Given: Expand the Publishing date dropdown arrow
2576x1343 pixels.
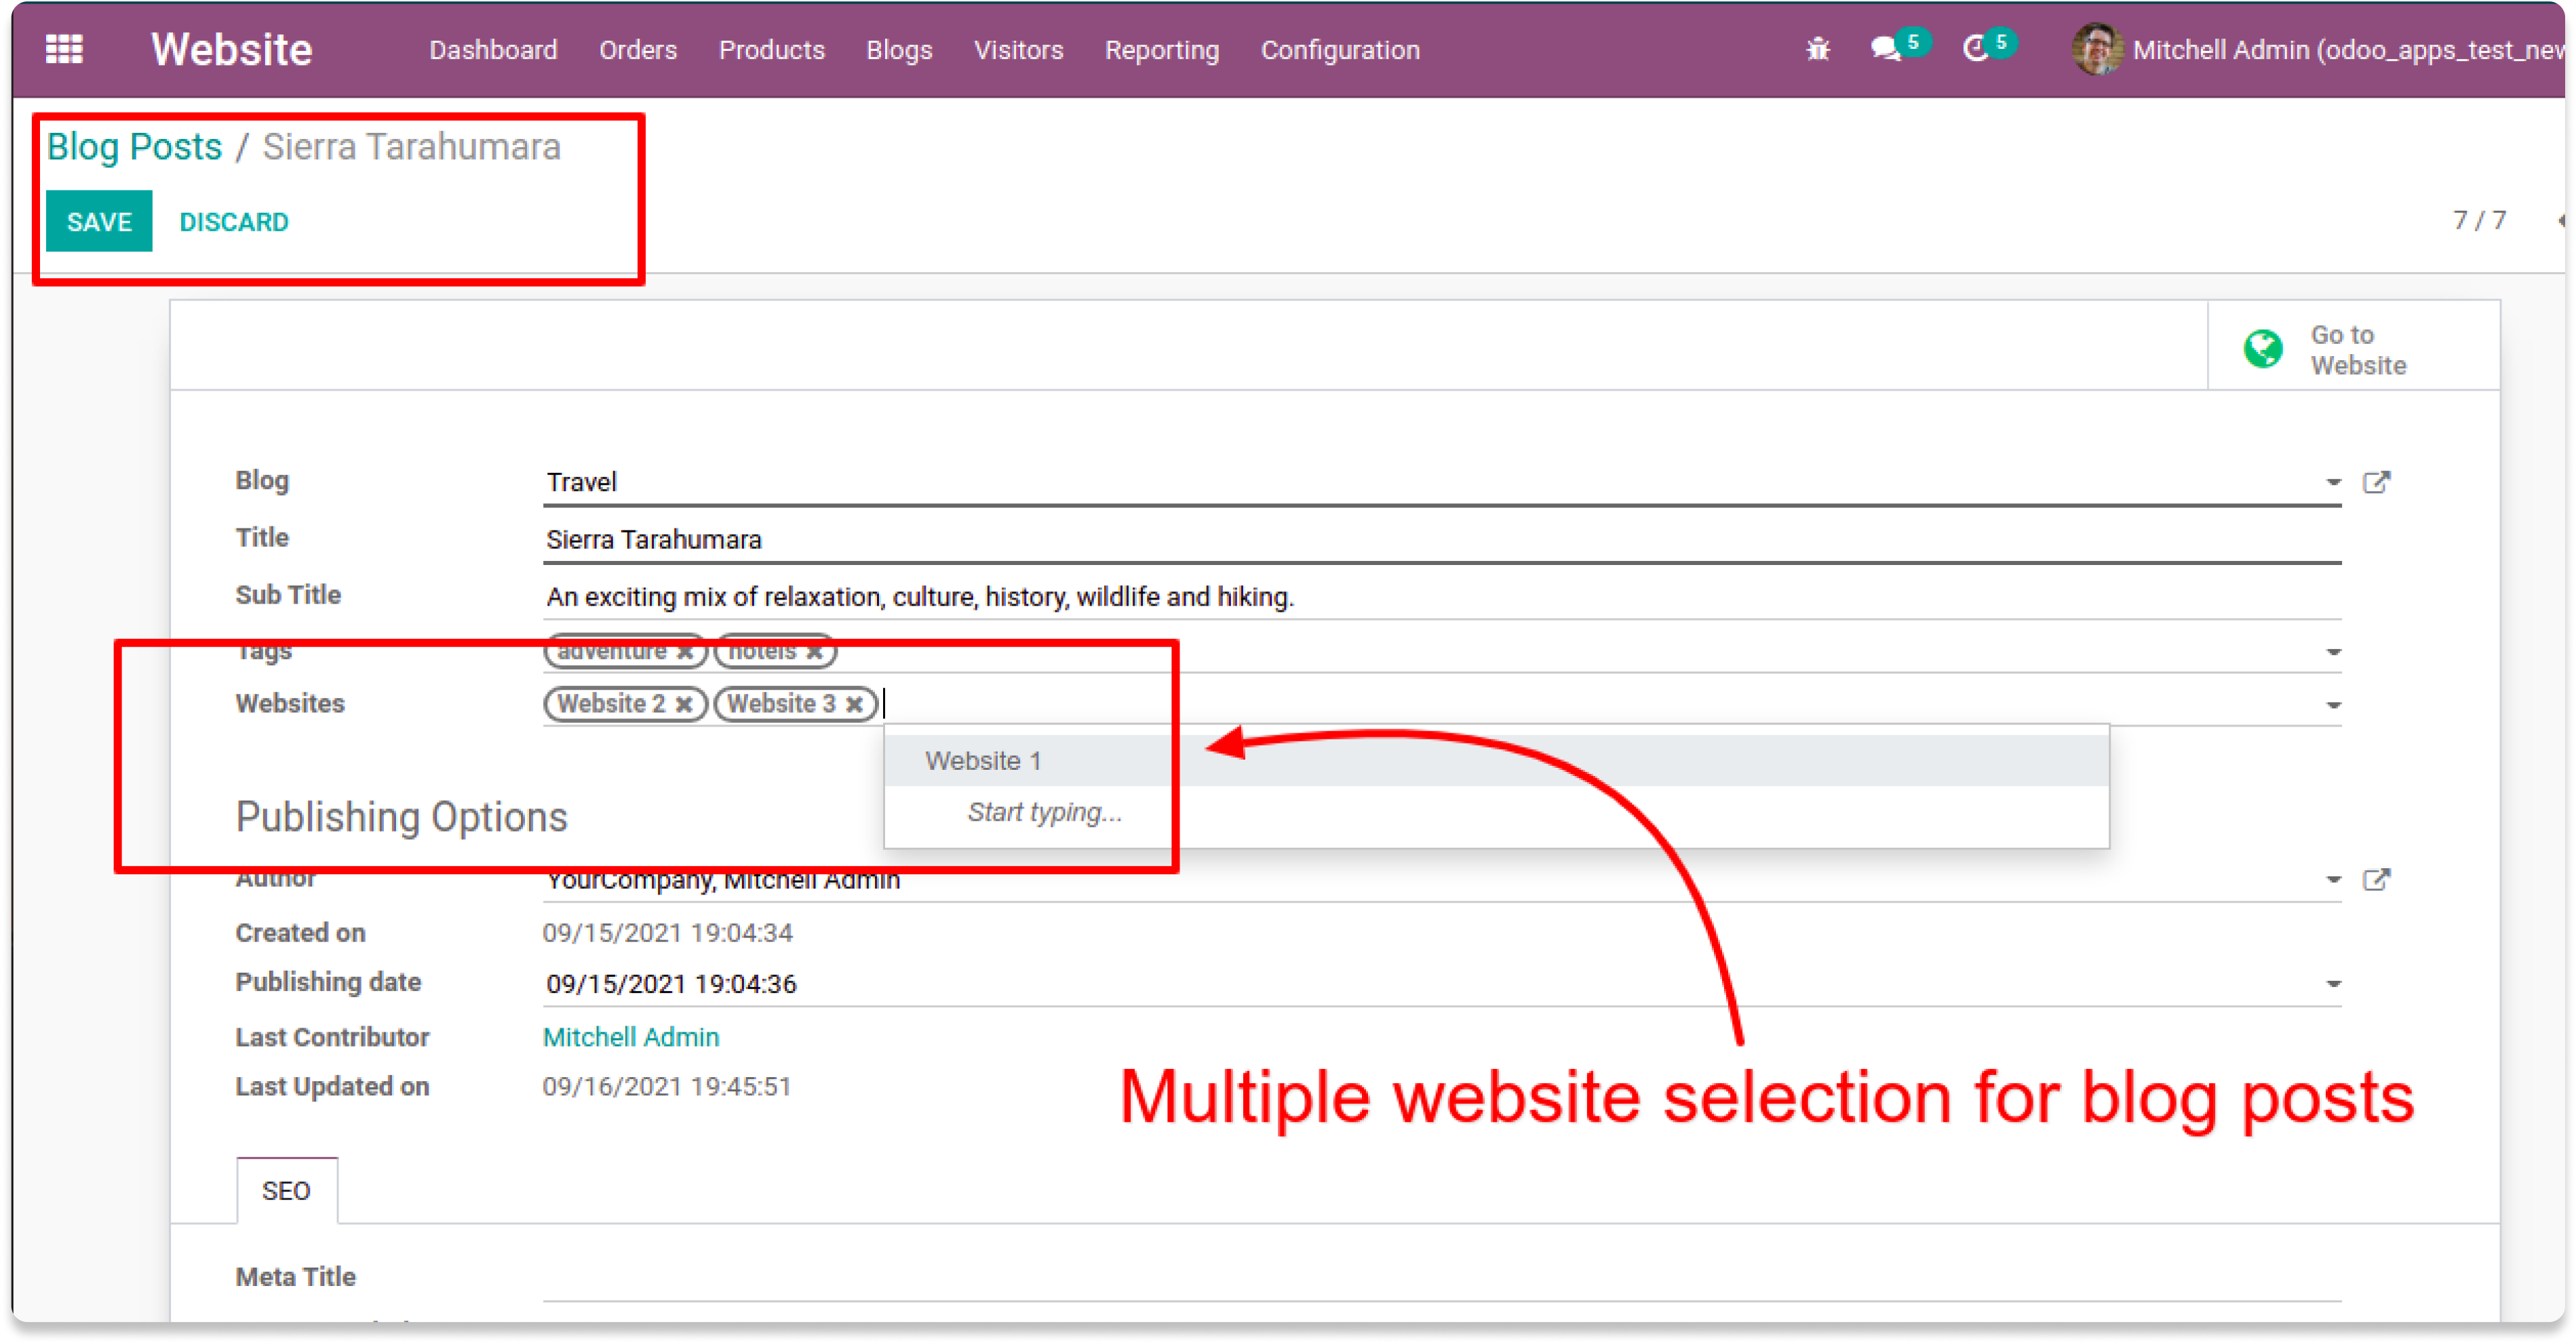Looking at the screenshot, I should point(2333,984).
